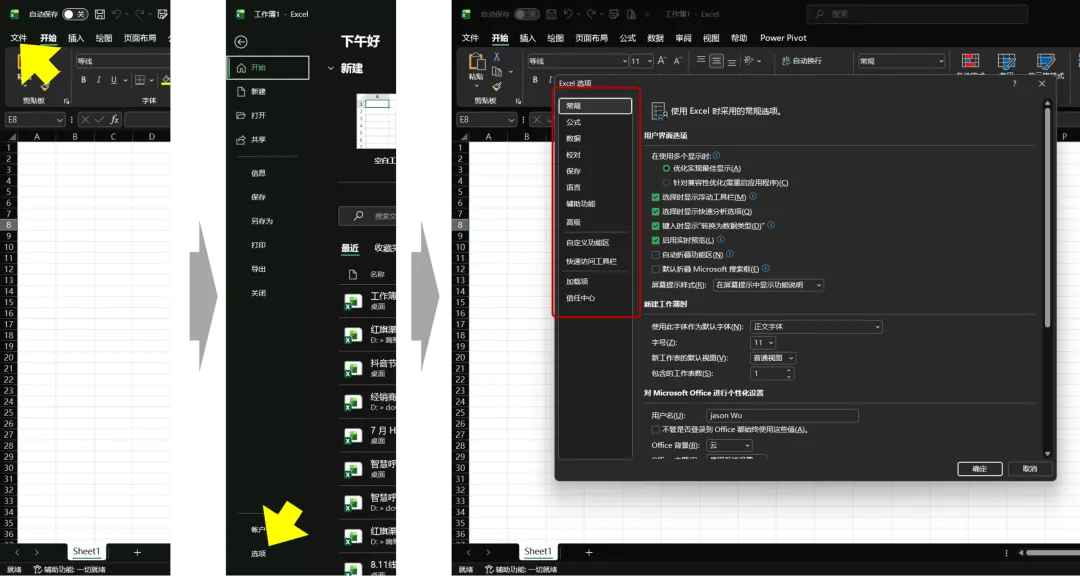Collapse the 新建 section chevron in backstage view
Screen dimensions: 1080x576
[331, 68]
